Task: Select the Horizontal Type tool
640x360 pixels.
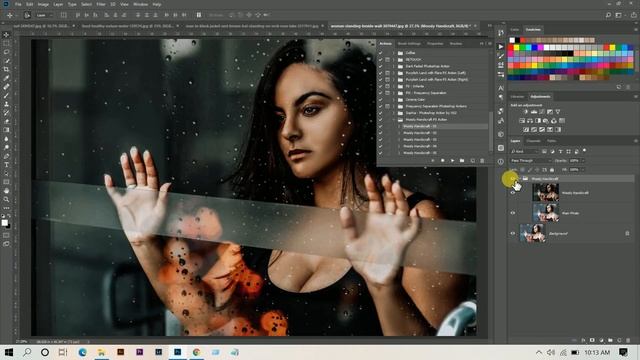Action: (6, 164)
